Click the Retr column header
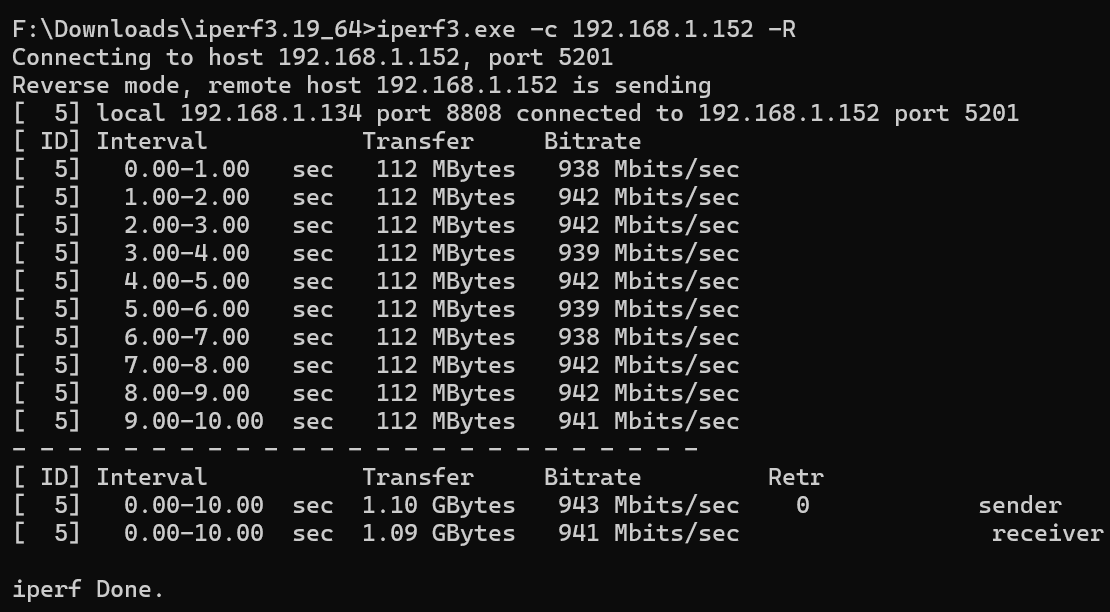The image size is (1110, 612). click(x=795, y=477)
